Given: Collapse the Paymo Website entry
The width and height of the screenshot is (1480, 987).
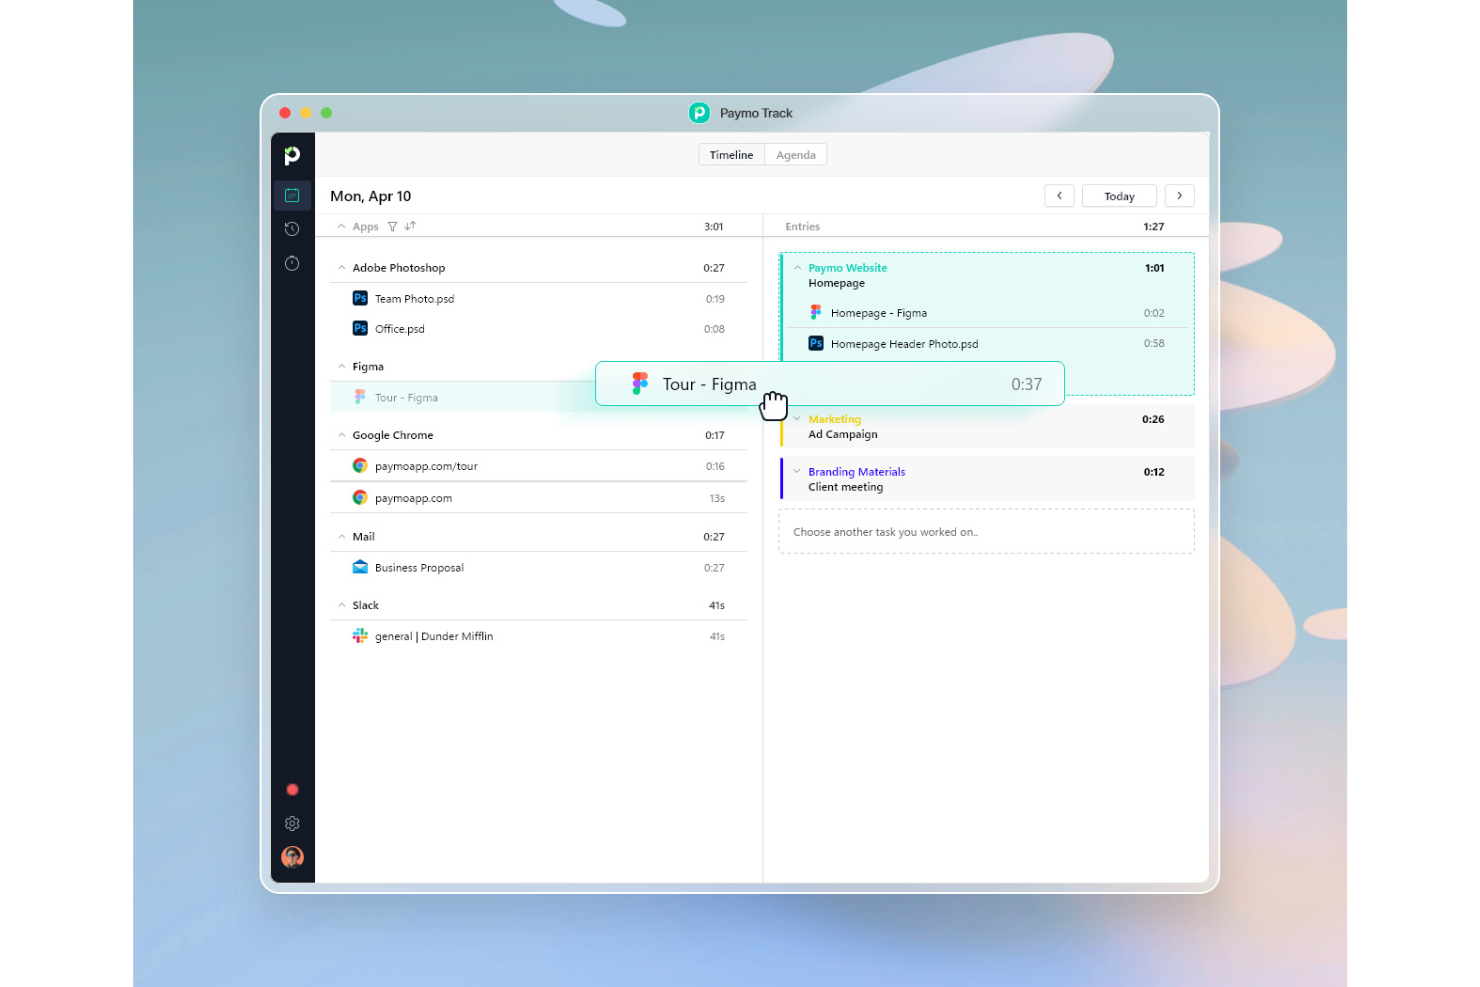Looking at the screenshot, I should (796, 268).
